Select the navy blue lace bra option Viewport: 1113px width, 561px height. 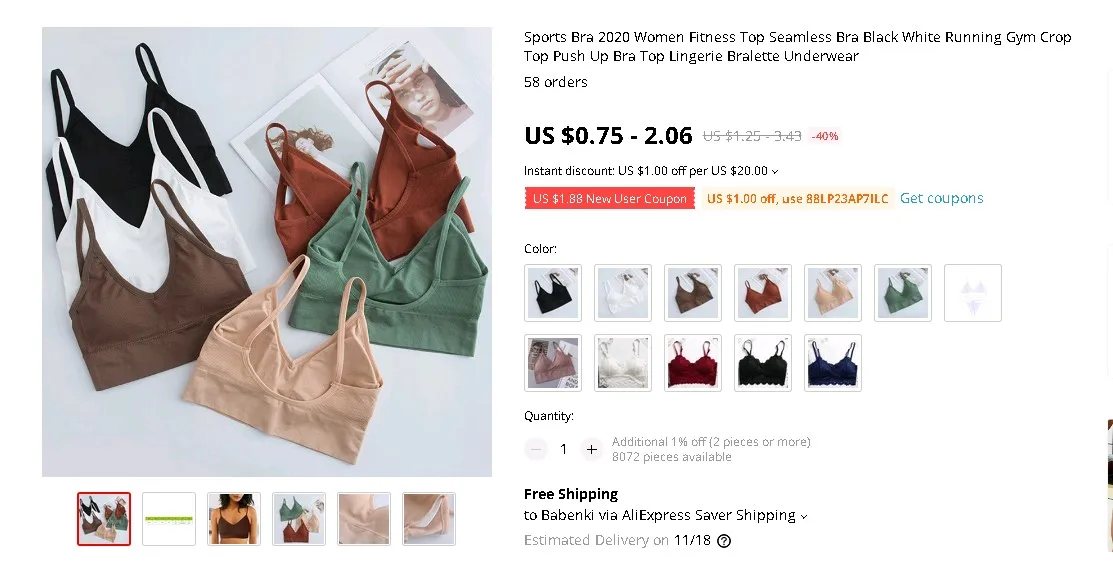[x=833, y=363]
